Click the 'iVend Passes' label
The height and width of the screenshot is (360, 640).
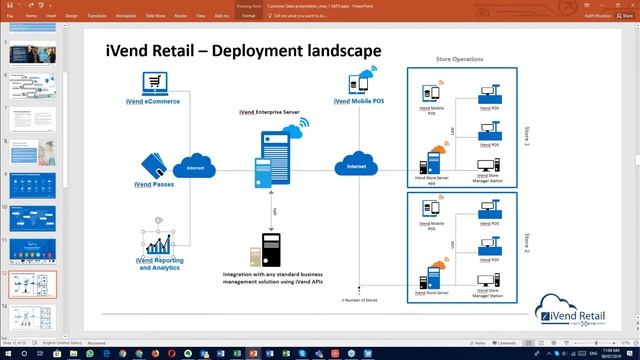154,184
